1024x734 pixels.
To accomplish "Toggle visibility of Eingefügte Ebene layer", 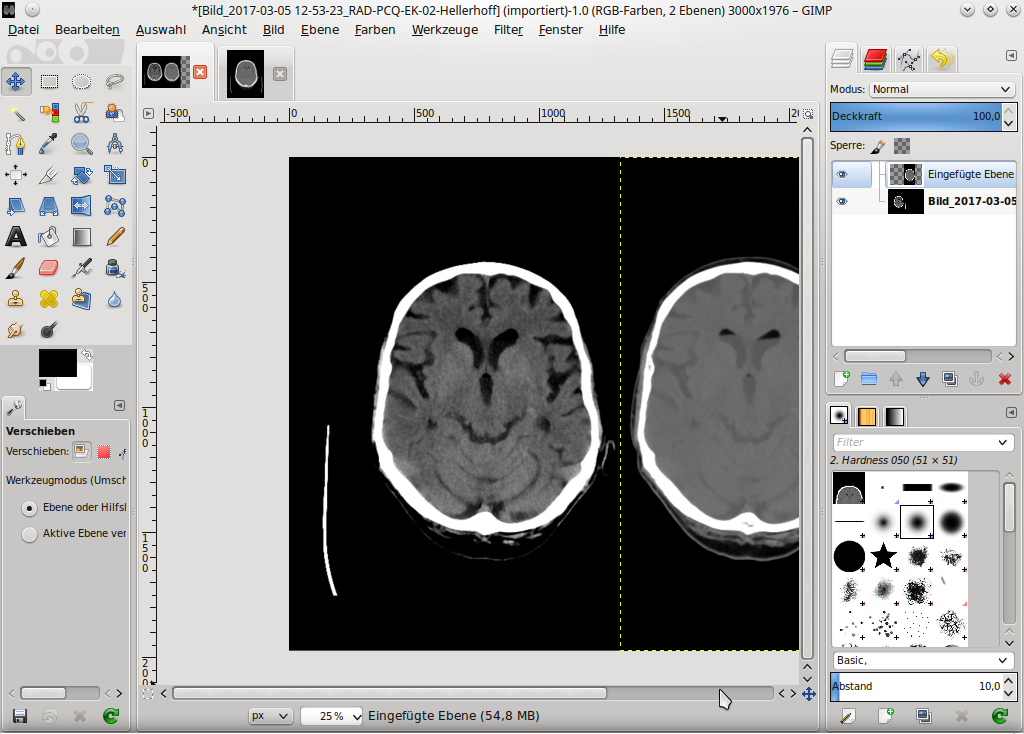I will click(x=842, y=174).
